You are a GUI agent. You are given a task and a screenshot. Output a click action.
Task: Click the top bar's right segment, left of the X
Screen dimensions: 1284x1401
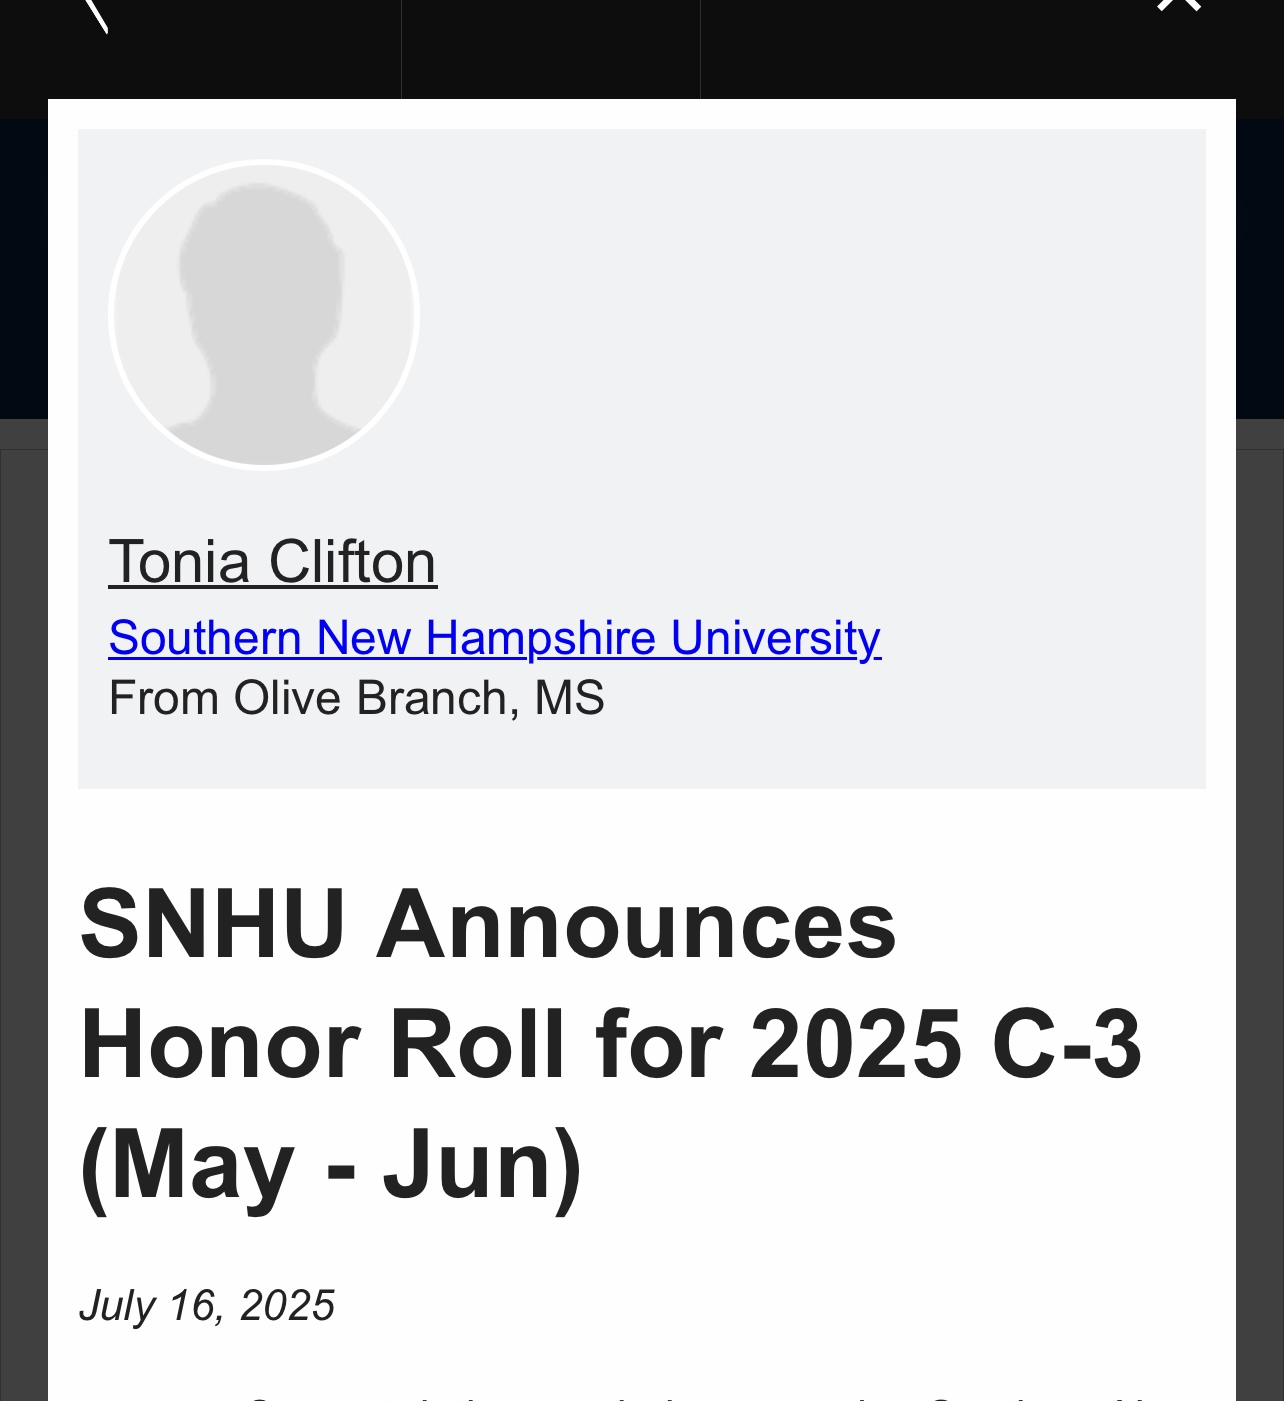(920, 49)
